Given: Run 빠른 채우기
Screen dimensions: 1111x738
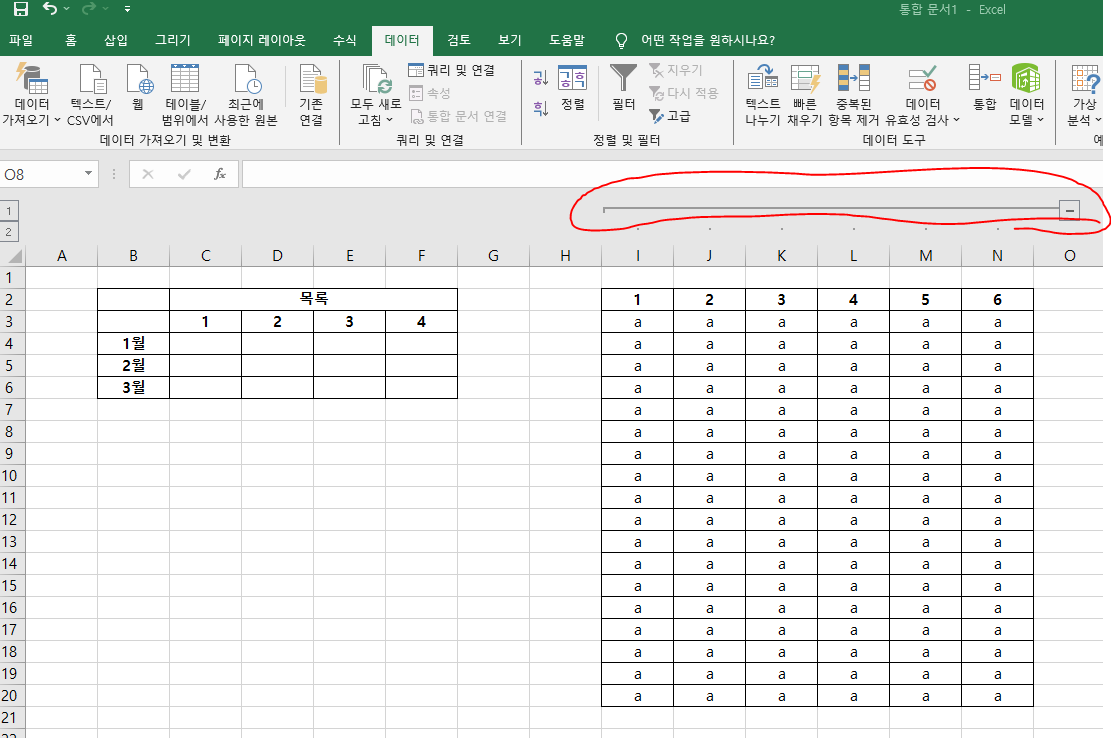Looking at the screenshot, I should pyautogui.click(x=805, y=95).
